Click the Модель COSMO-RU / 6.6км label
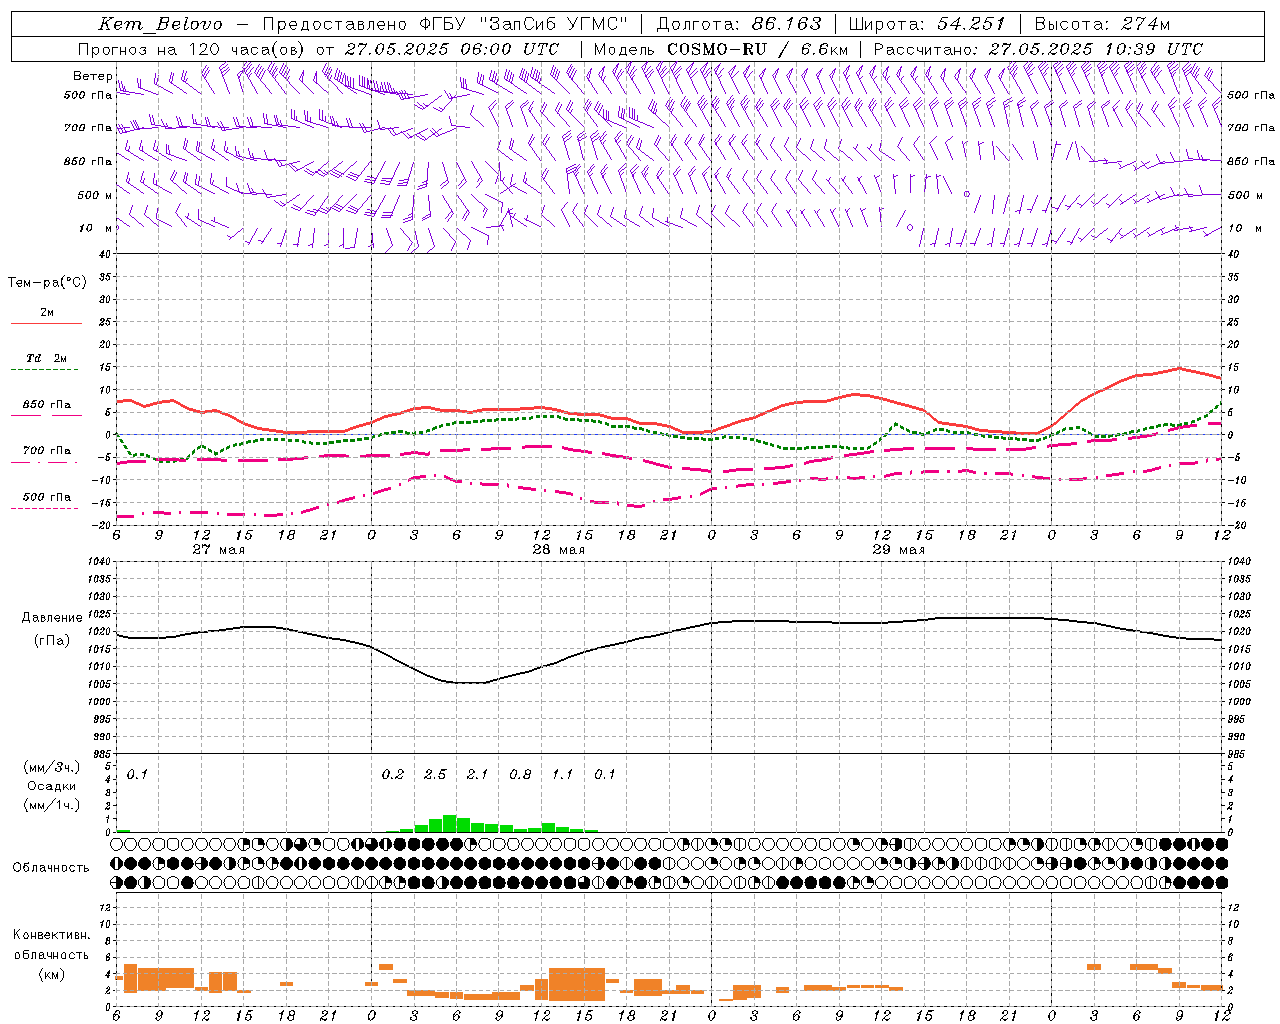The height and width of the screenshot is (1024, 1280). click(x=721, y=49)
